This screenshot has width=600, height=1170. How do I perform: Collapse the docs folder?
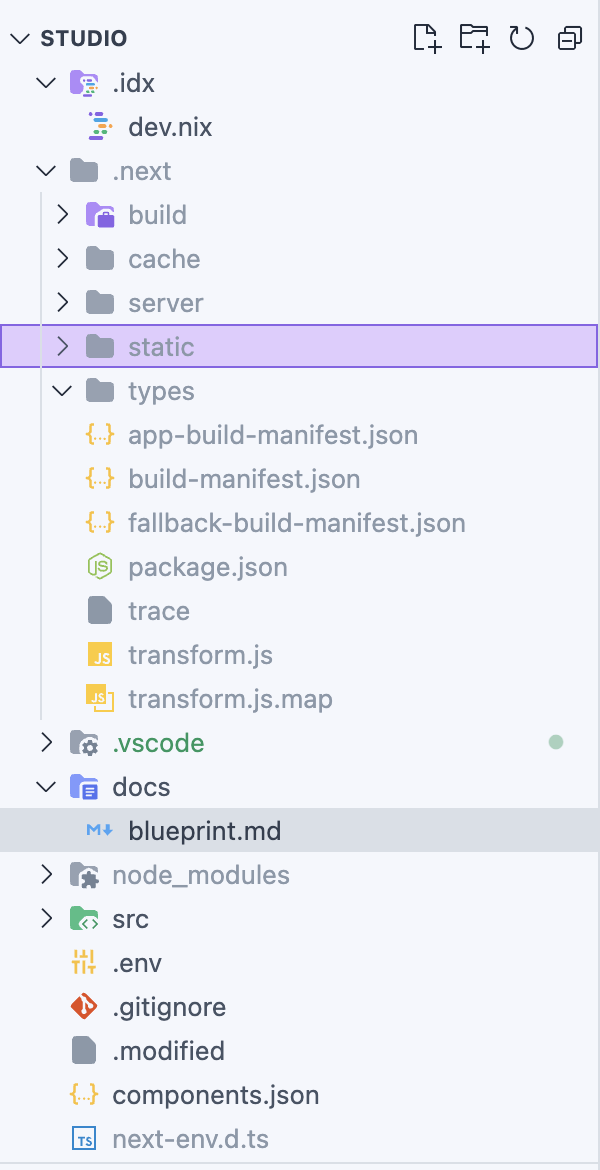46,787
